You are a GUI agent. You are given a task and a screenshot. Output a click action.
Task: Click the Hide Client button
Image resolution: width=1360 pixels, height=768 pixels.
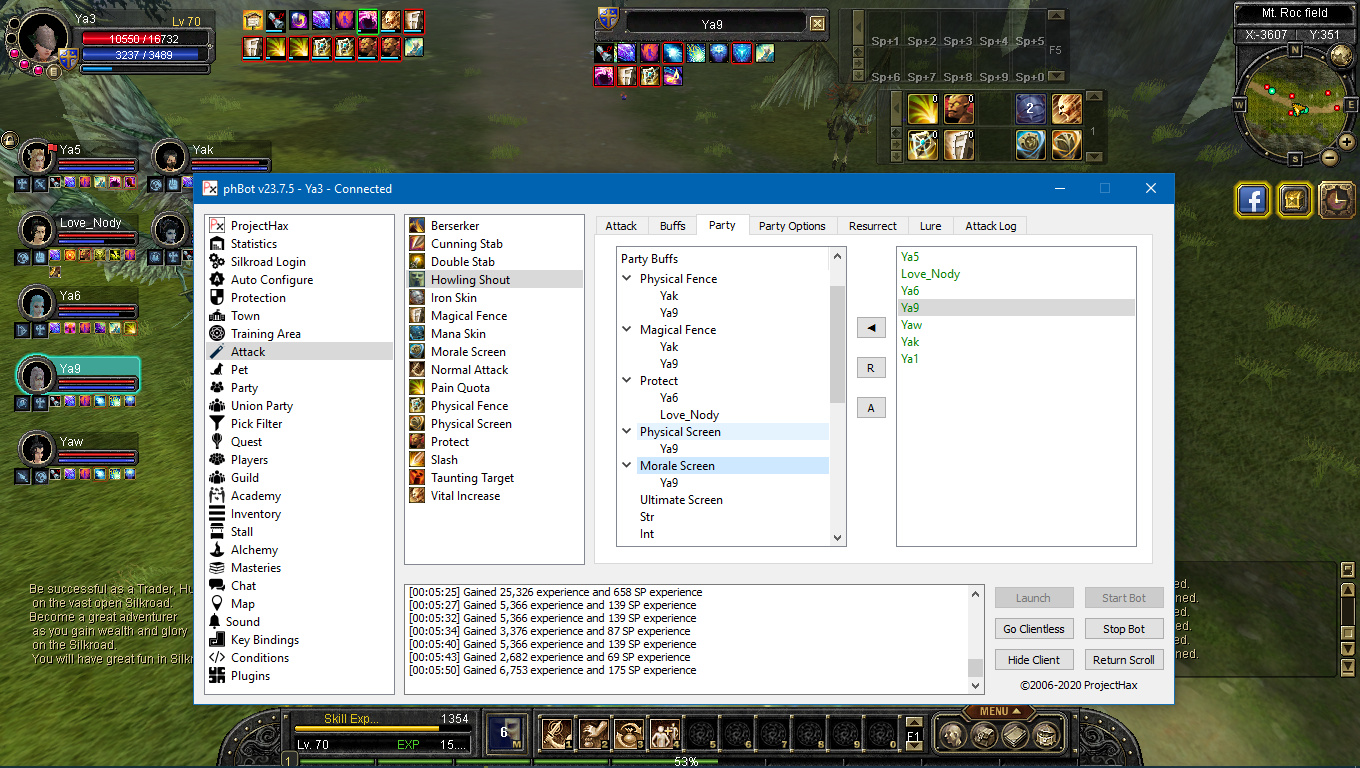click(x=1034, y=660)
